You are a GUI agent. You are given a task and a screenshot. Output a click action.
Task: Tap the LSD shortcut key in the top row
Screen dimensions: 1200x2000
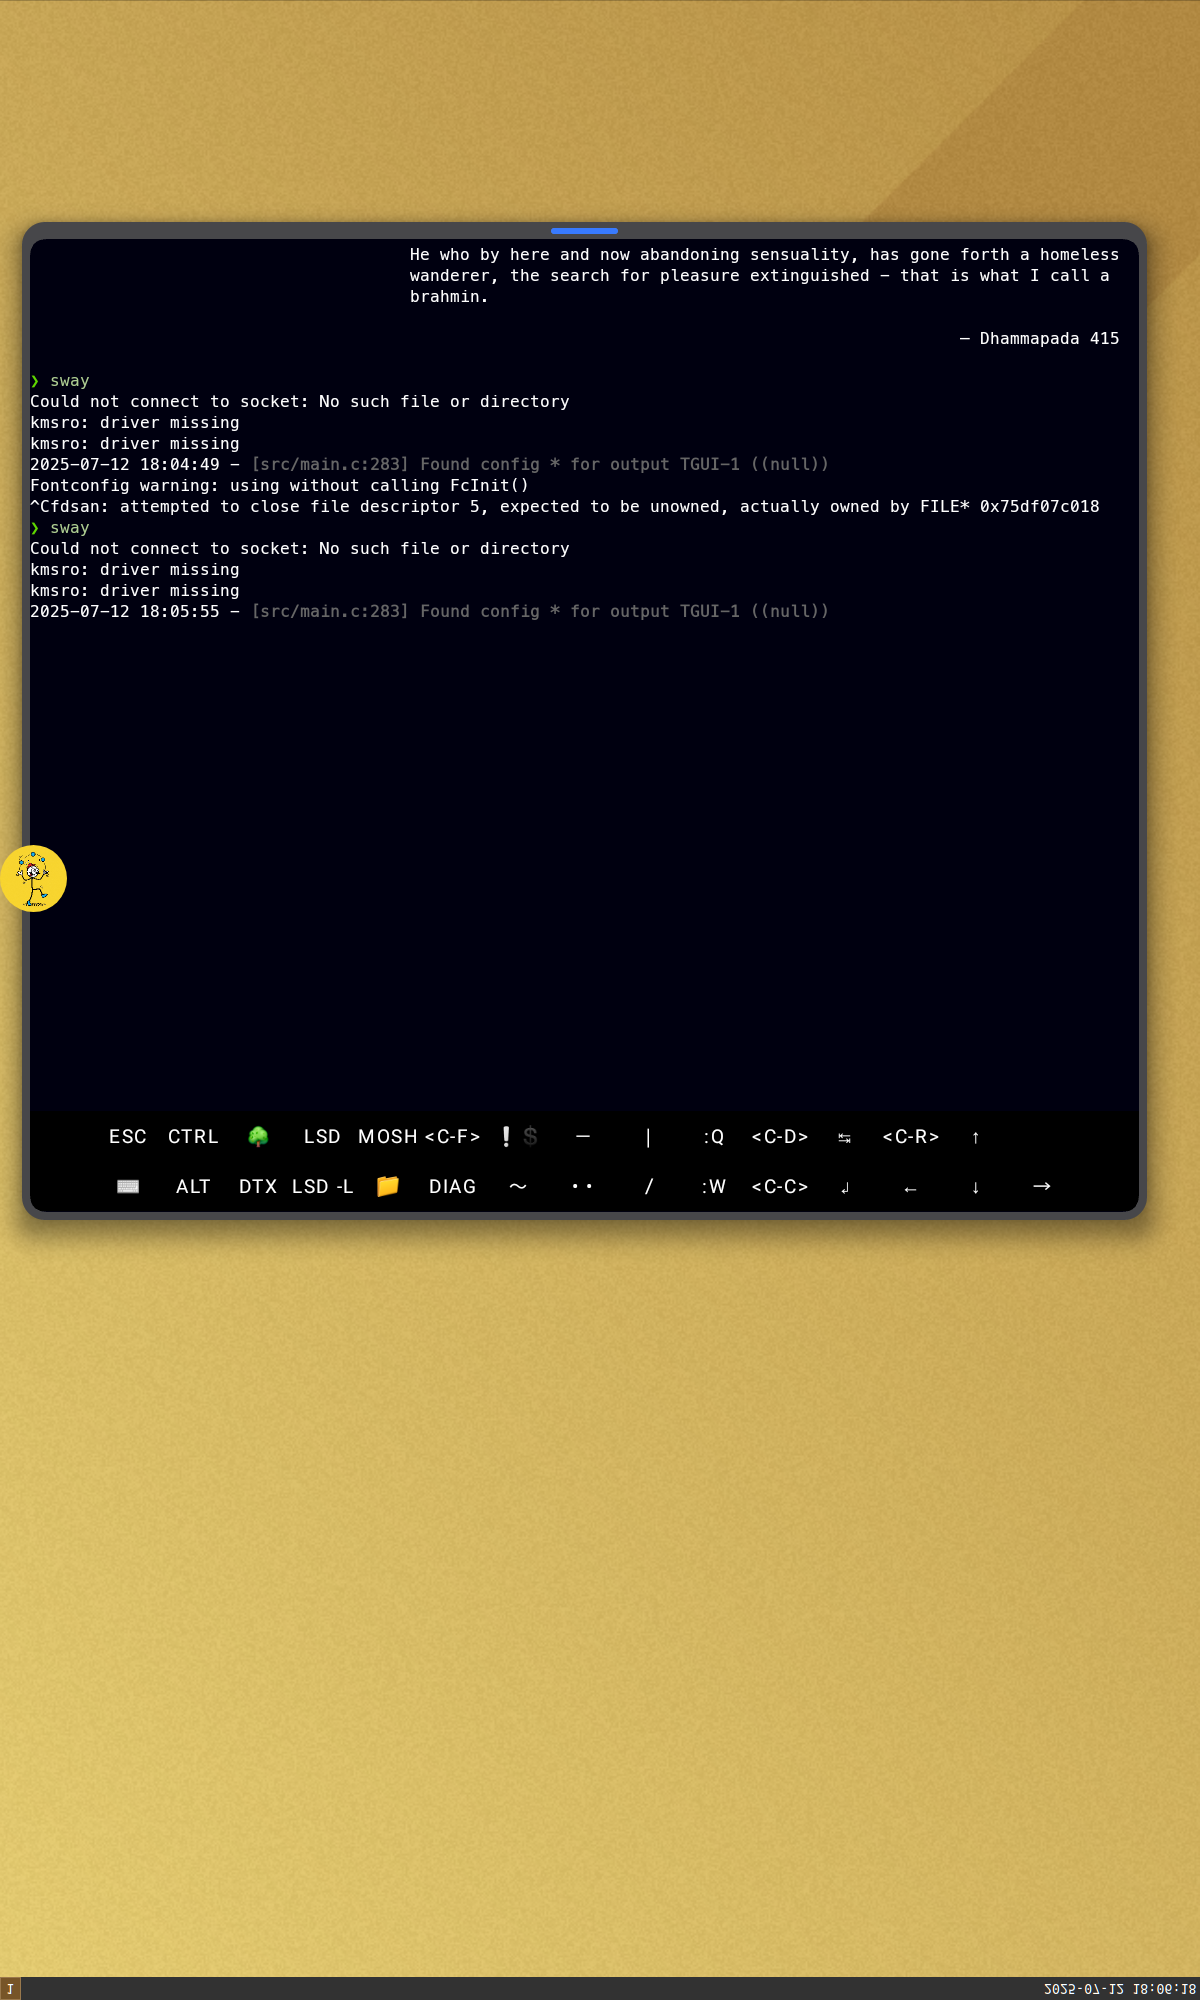[322, 1137]
